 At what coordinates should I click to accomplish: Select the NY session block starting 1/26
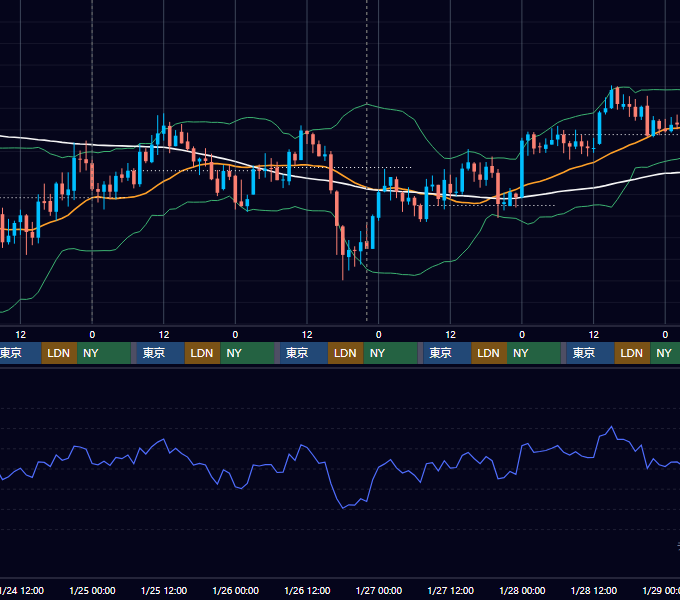[390, 353]
